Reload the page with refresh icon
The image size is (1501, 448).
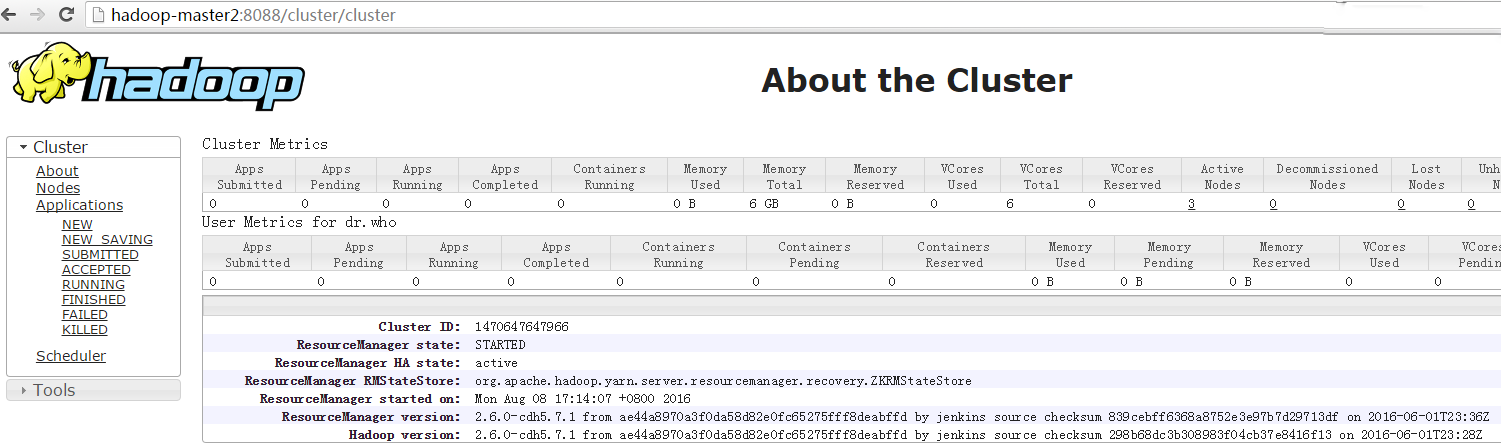tap(66, 15)
